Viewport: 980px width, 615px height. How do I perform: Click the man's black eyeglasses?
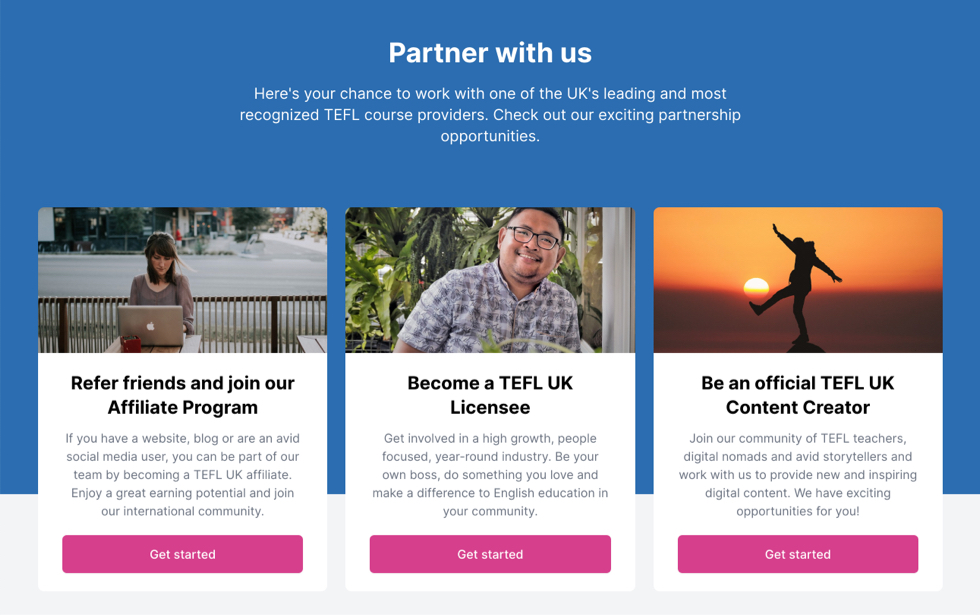coord(533,238)
